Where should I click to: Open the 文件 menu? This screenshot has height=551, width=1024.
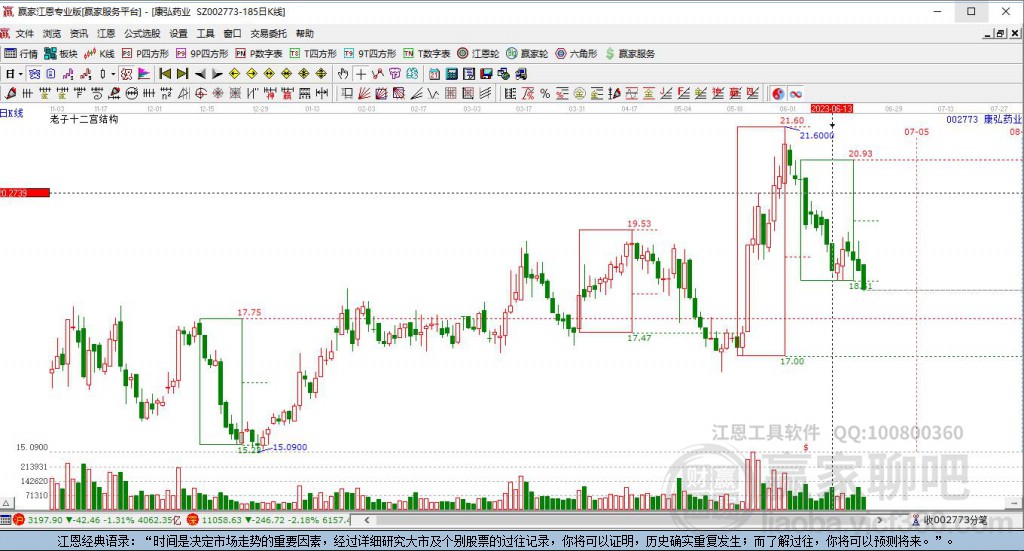pos(24,33)
